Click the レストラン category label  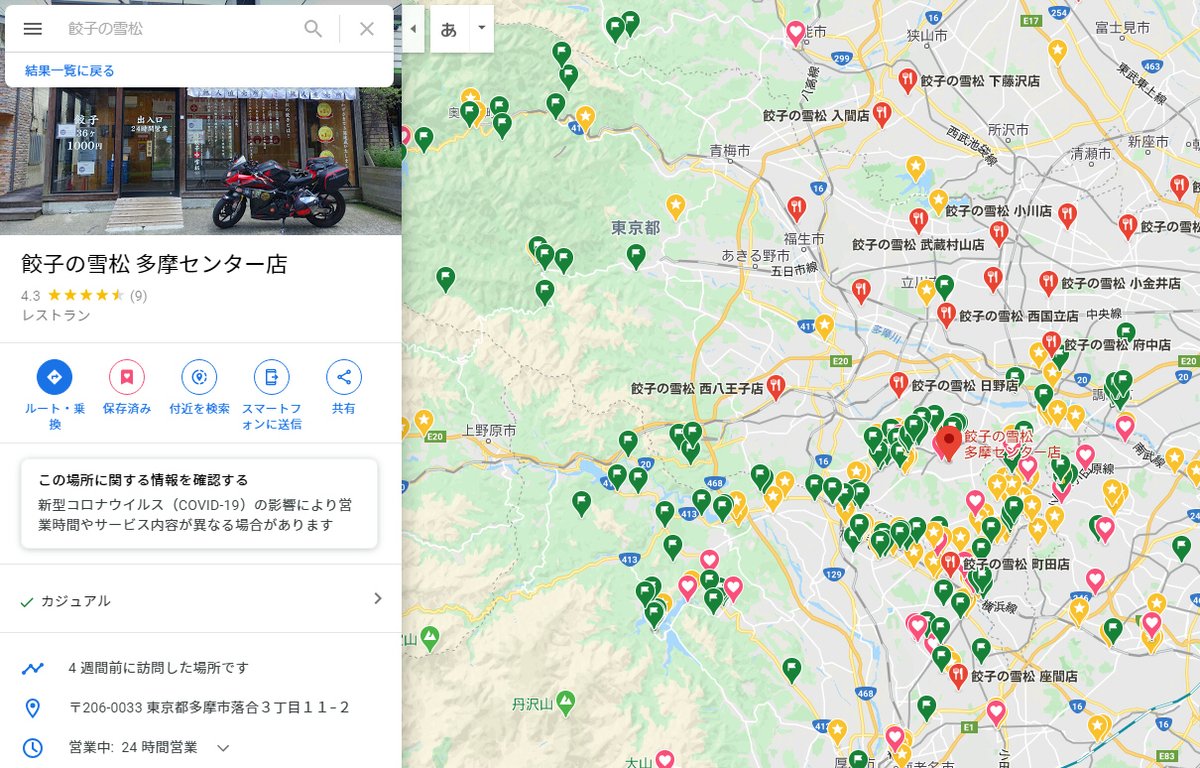coord(56,315)
